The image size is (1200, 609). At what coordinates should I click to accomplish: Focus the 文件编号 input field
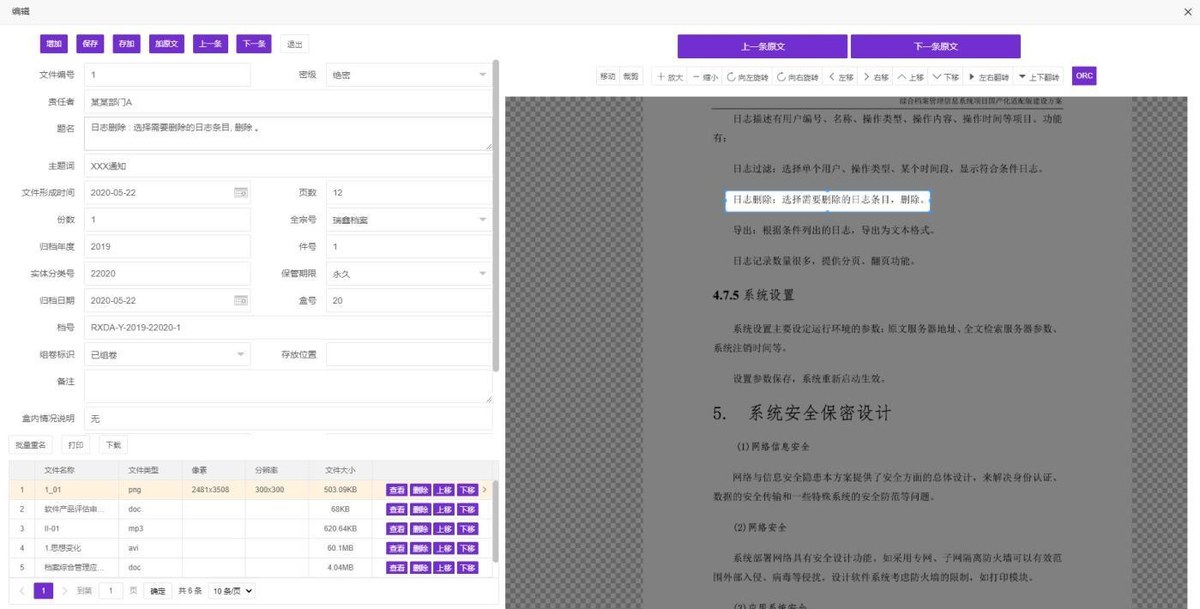pyautogui.click(x=167, y=75)
